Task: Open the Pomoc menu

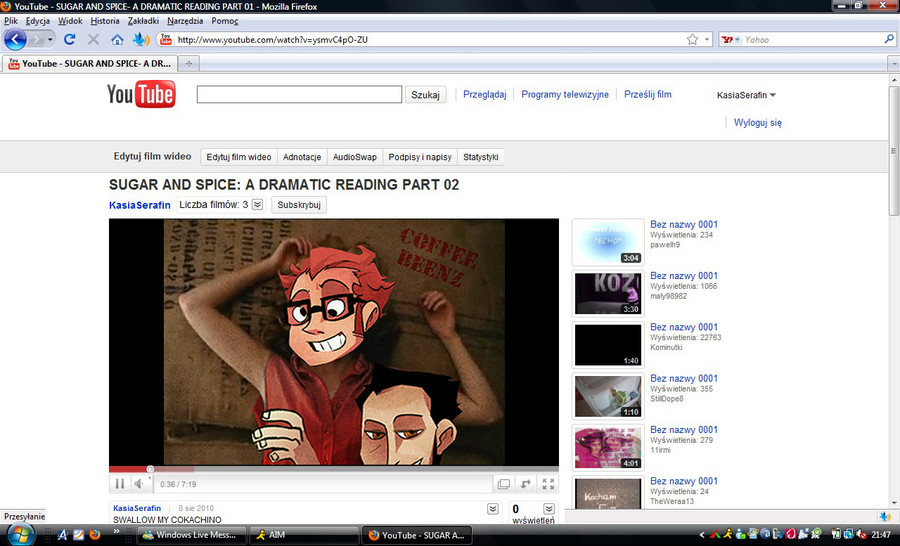Action: tap(224, 21)
